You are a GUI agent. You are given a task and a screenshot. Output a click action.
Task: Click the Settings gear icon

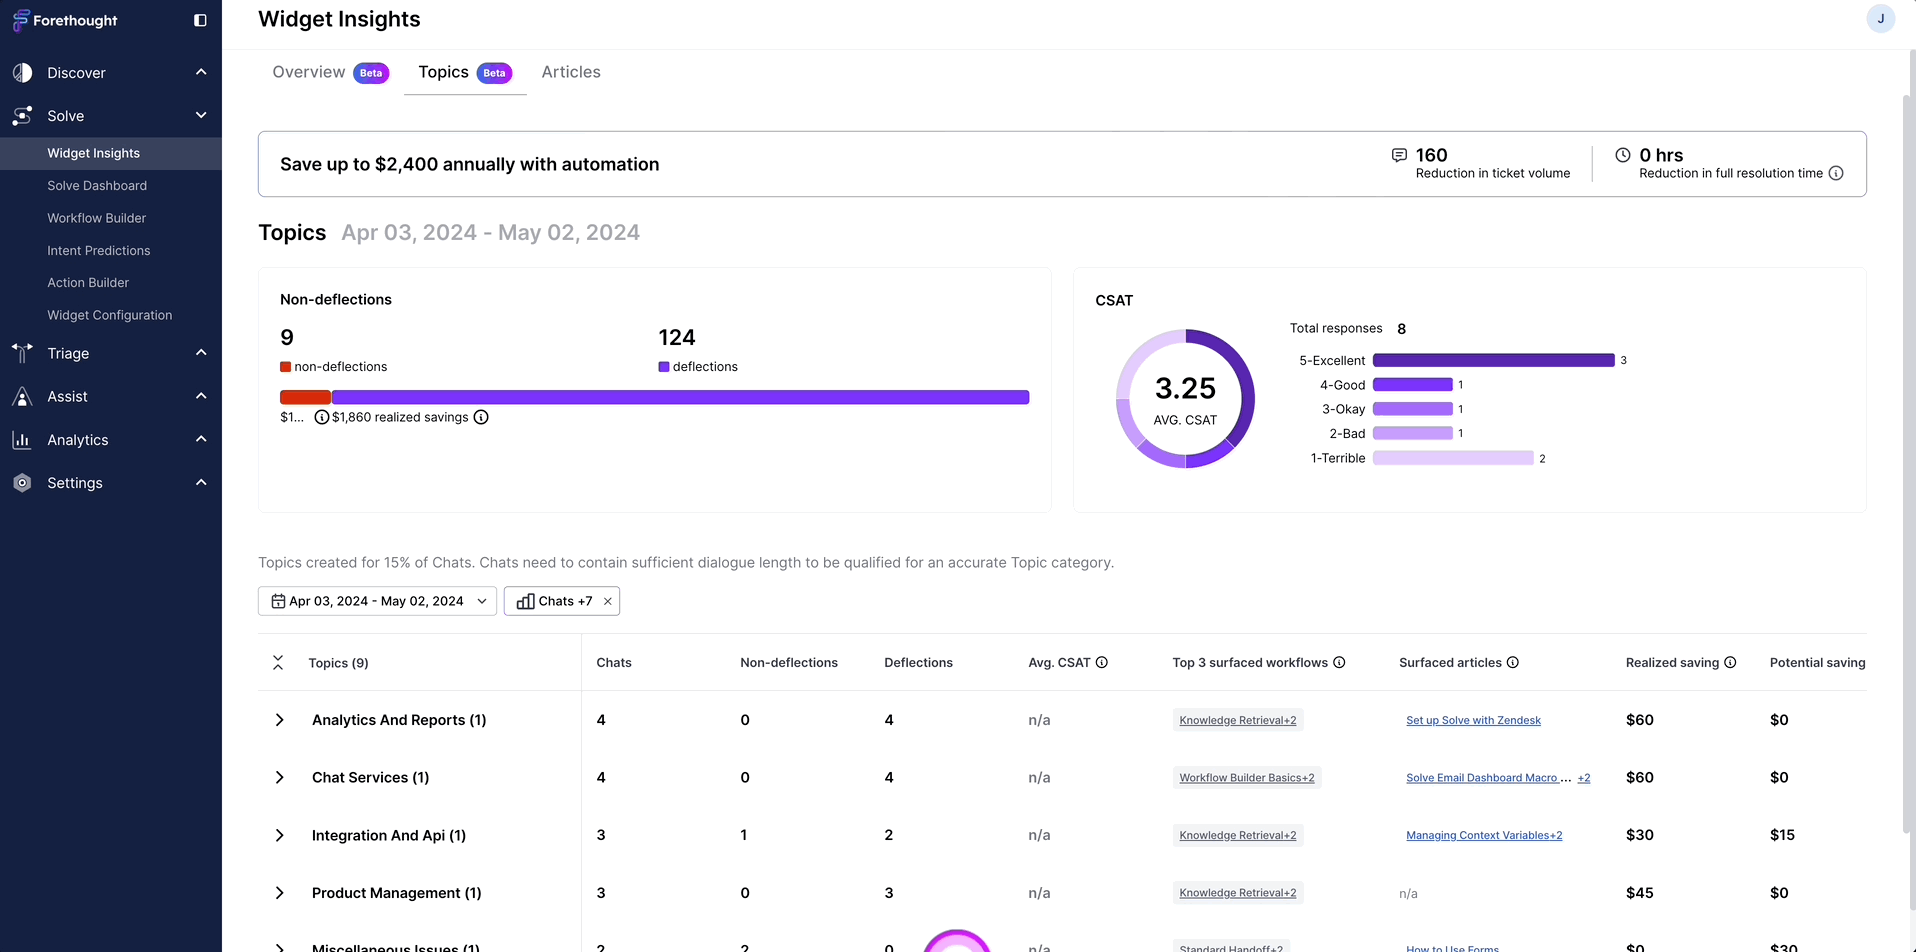[22, 483]
